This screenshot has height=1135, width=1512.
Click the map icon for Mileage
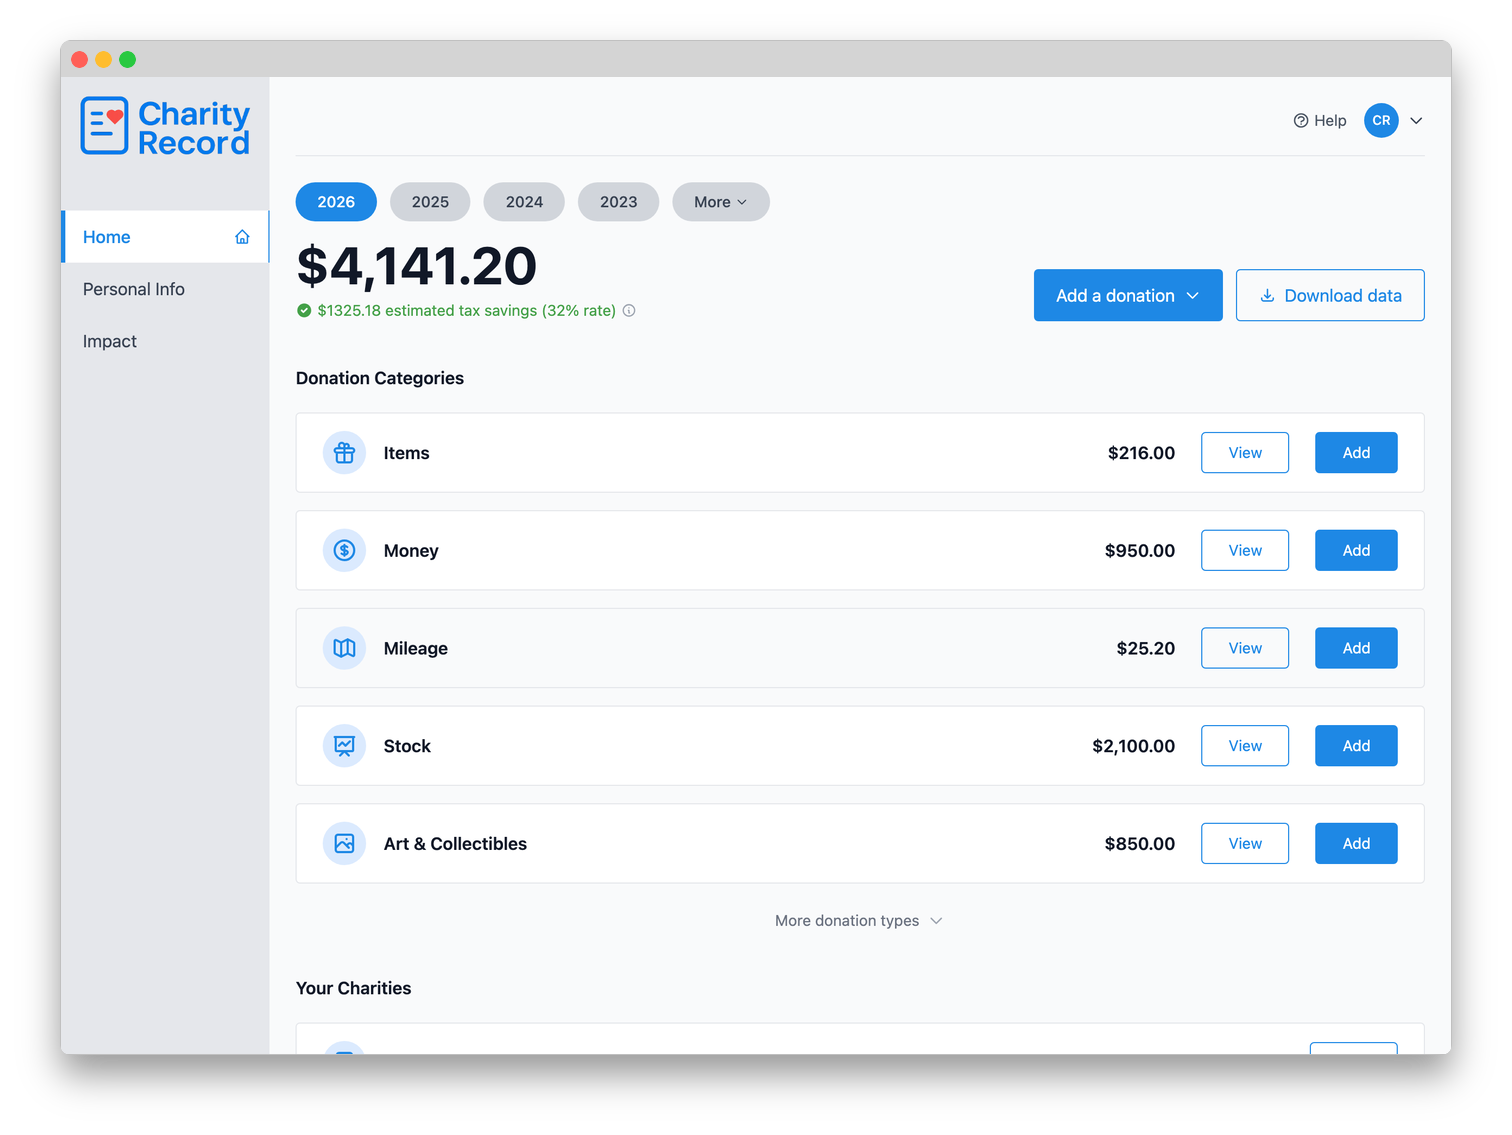click(x=344, y=648)
